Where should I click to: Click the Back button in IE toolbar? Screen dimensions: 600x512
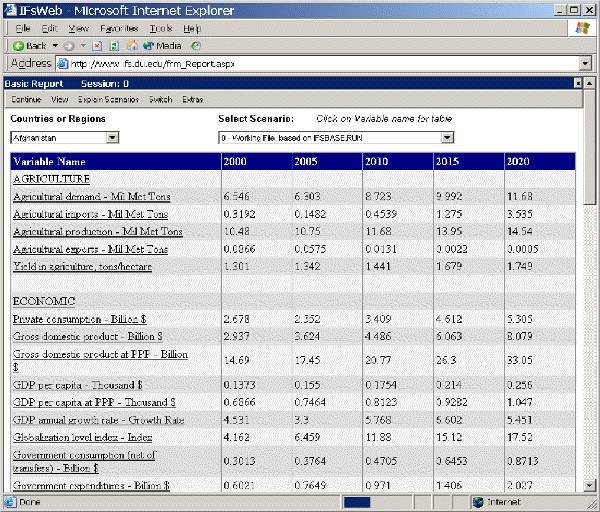pyautogui.click(x=29, y=46)
